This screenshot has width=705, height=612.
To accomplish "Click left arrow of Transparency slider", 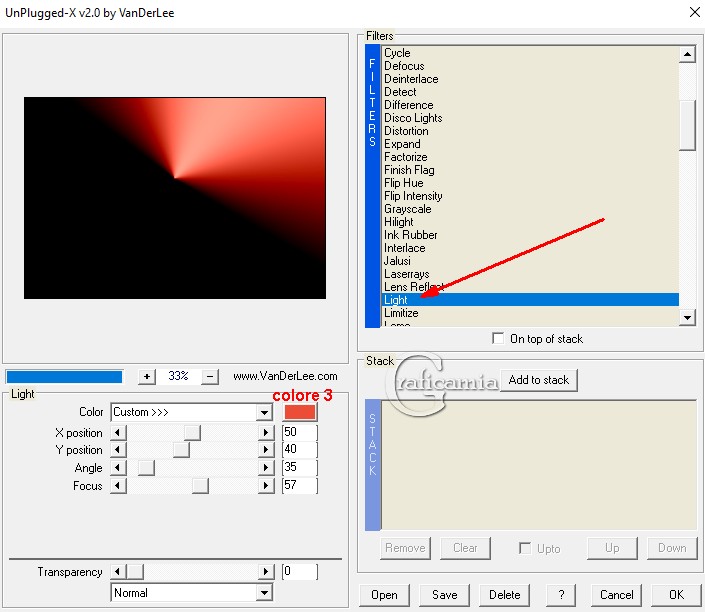I will click(118, 572).
